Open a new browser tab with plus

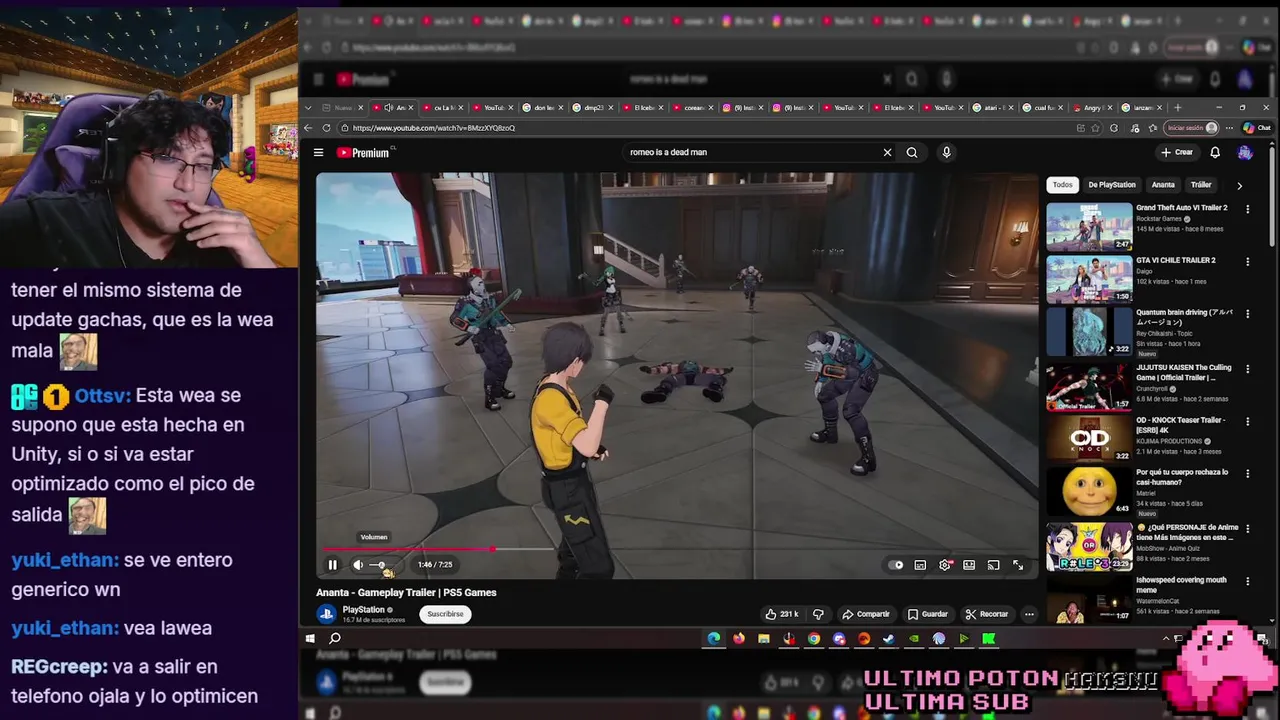coord(1177,107)
